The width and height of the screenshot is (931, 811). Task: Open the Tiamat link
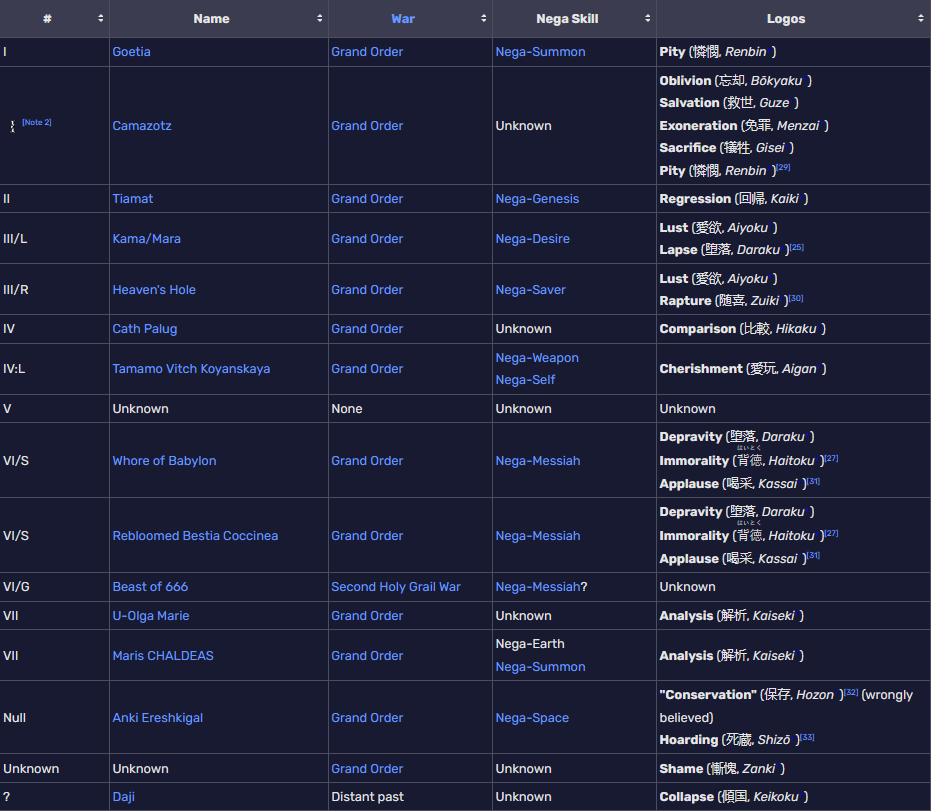[132, 199]
